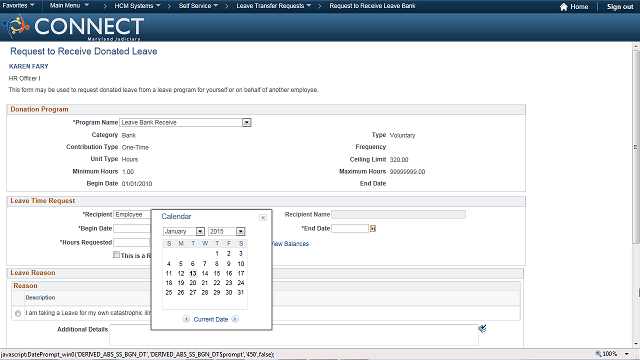Image resolution: width=640 pixels, height=360 pixels.
Task: Click the View Balances link
Action: click(x=290, y=244)
